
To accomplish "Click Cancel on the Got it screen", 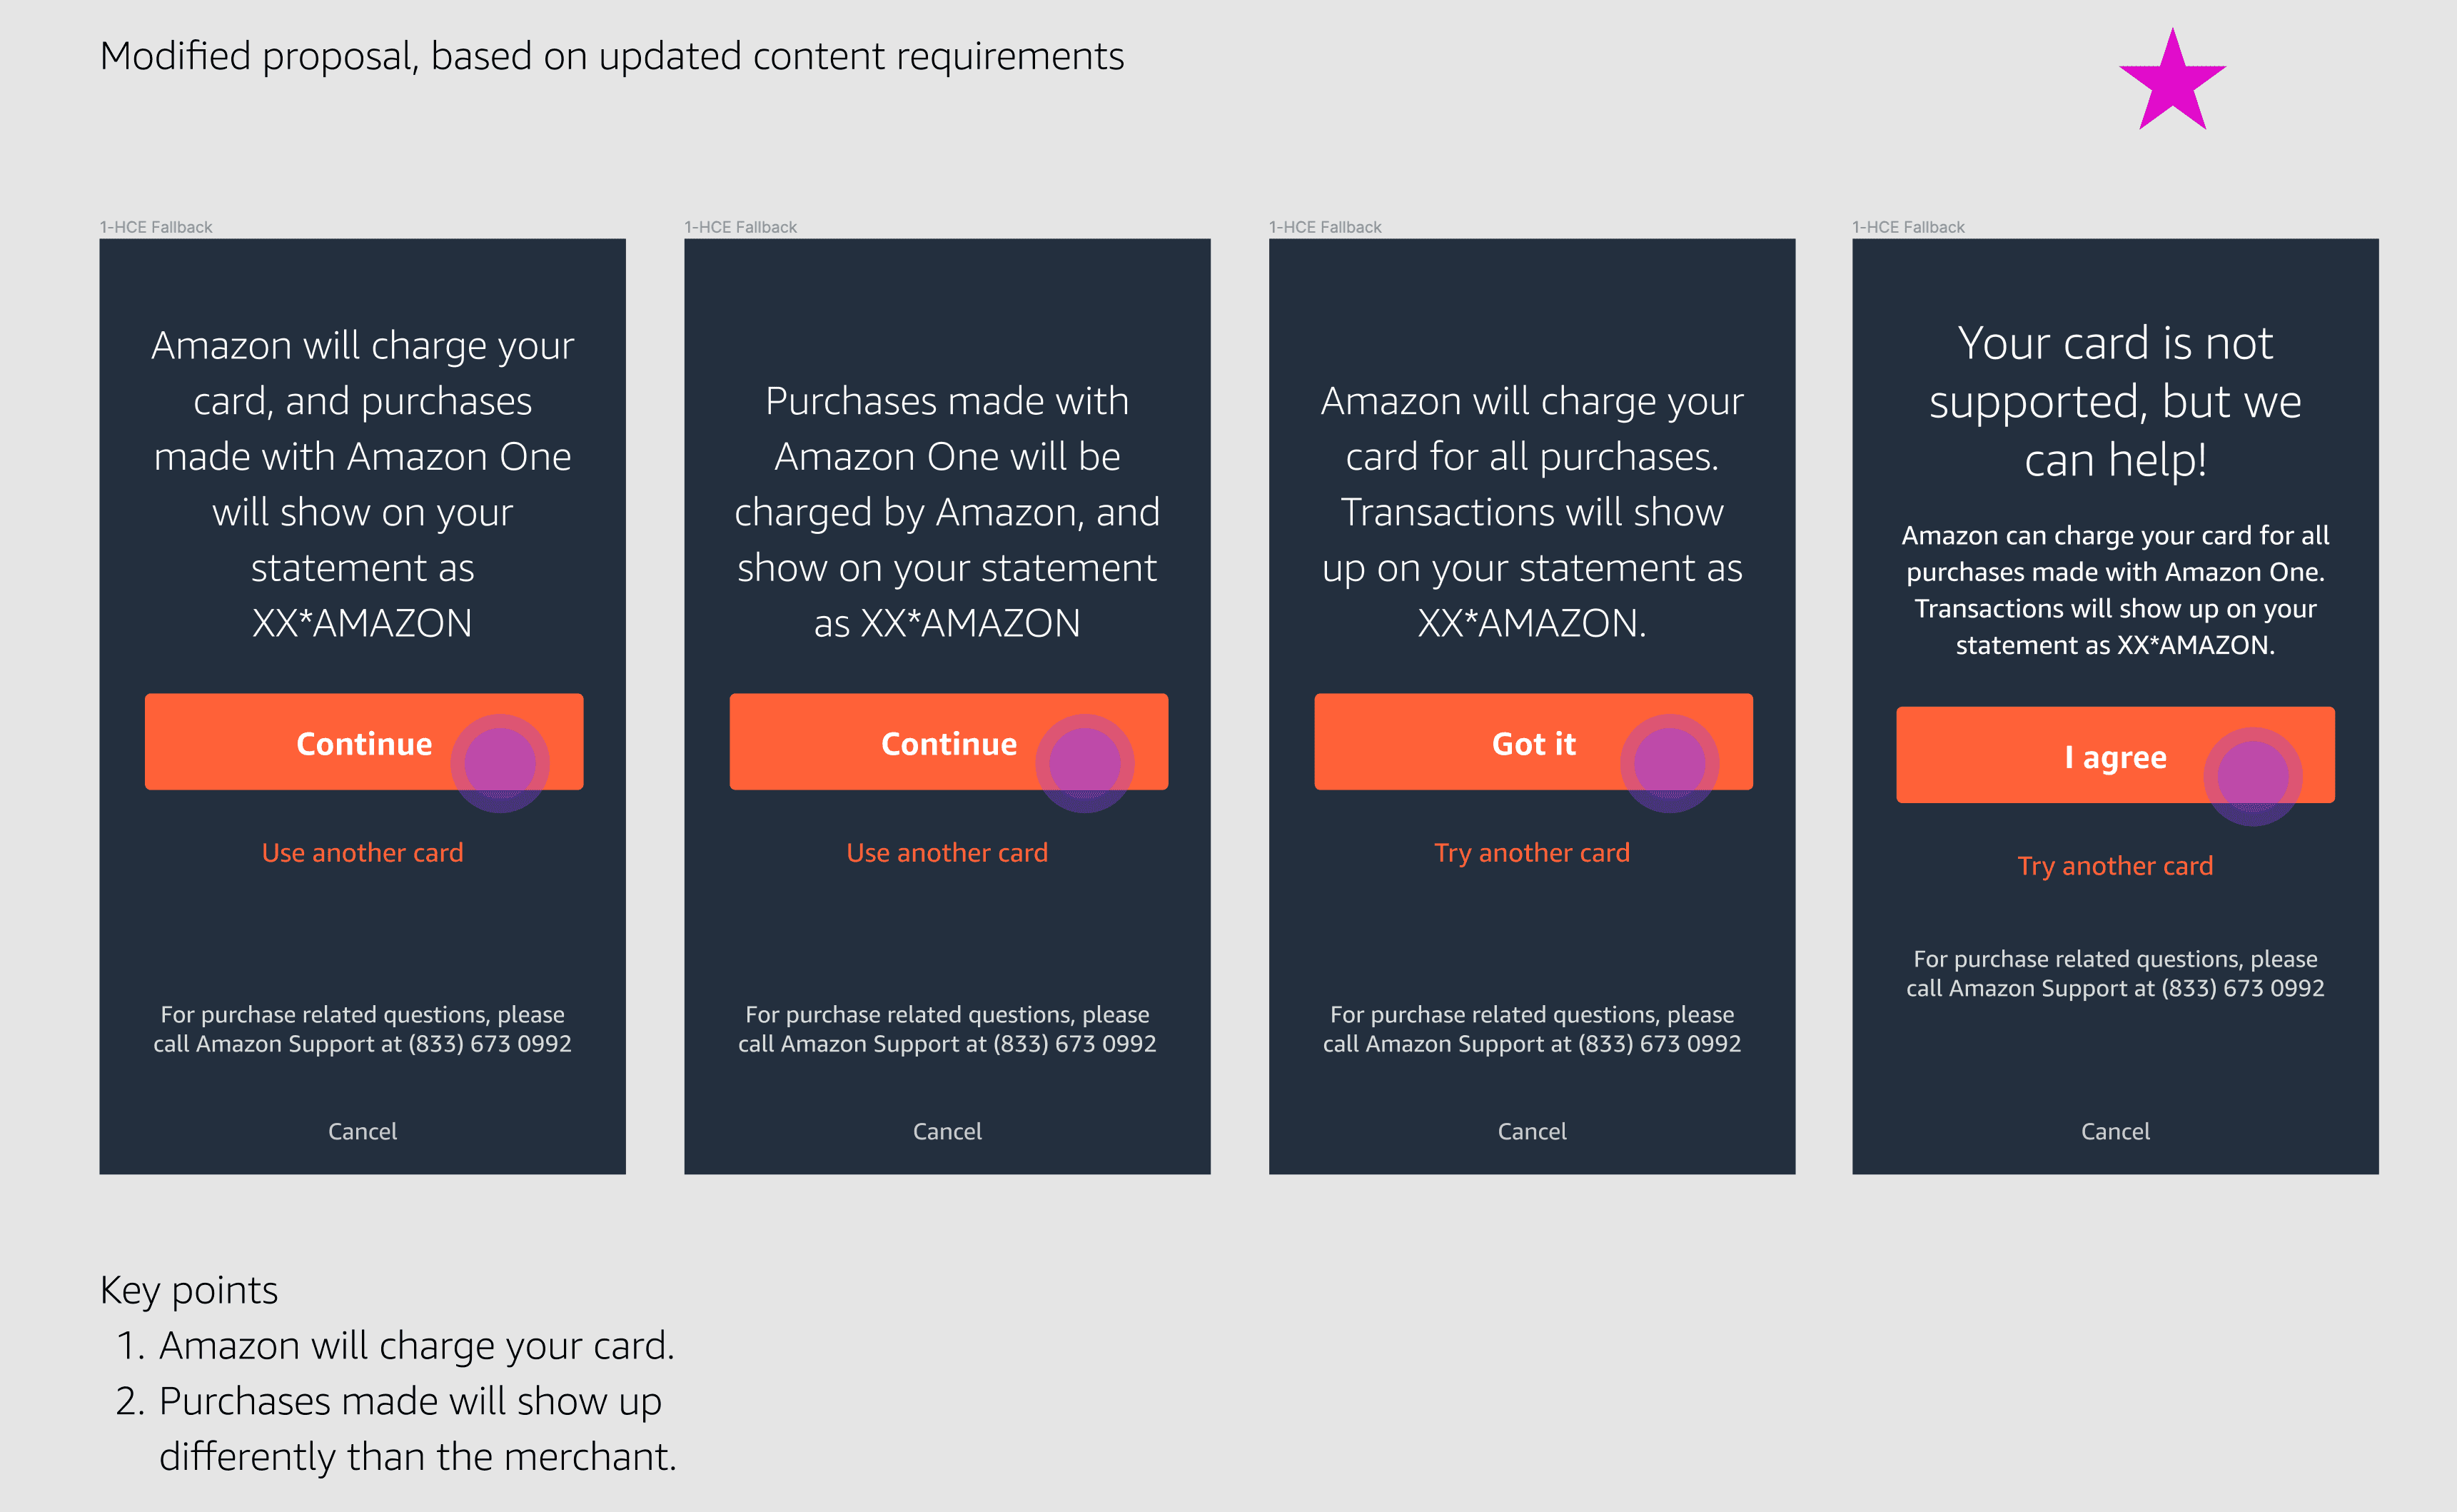I will 1531,1131.
